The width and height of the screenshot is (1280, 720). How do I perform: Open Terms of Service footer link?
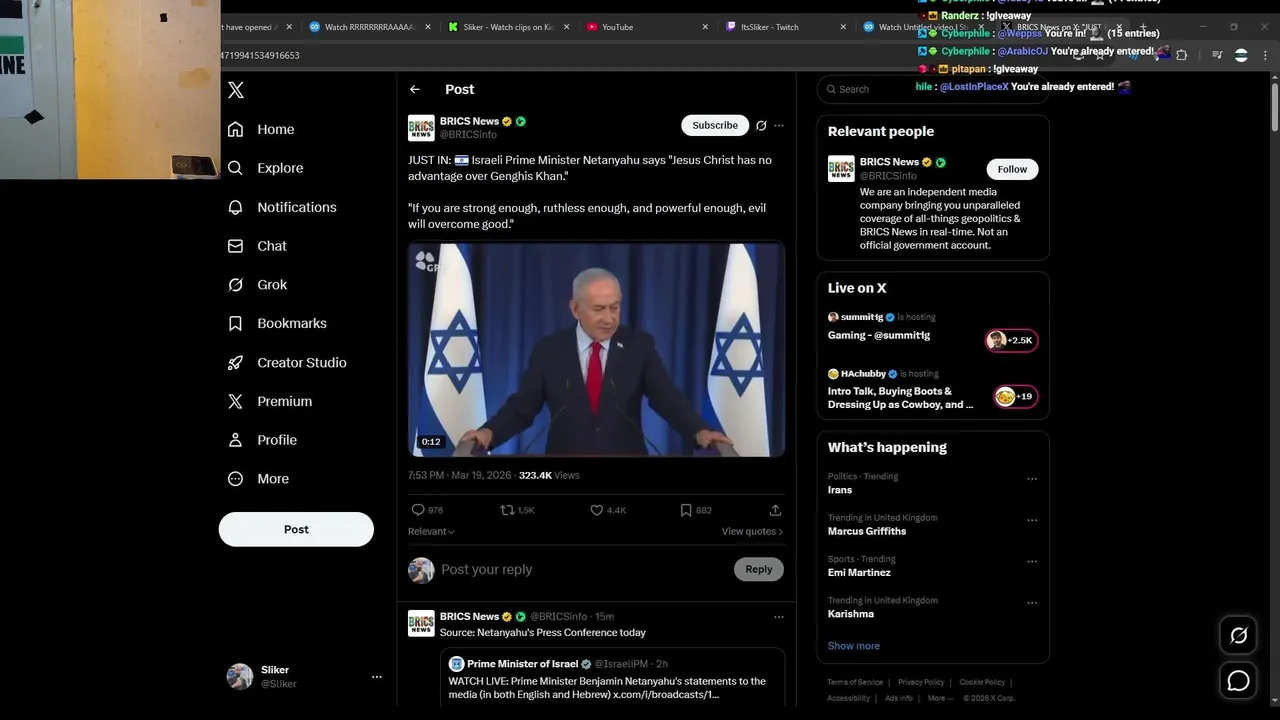(x=855, y=682)
